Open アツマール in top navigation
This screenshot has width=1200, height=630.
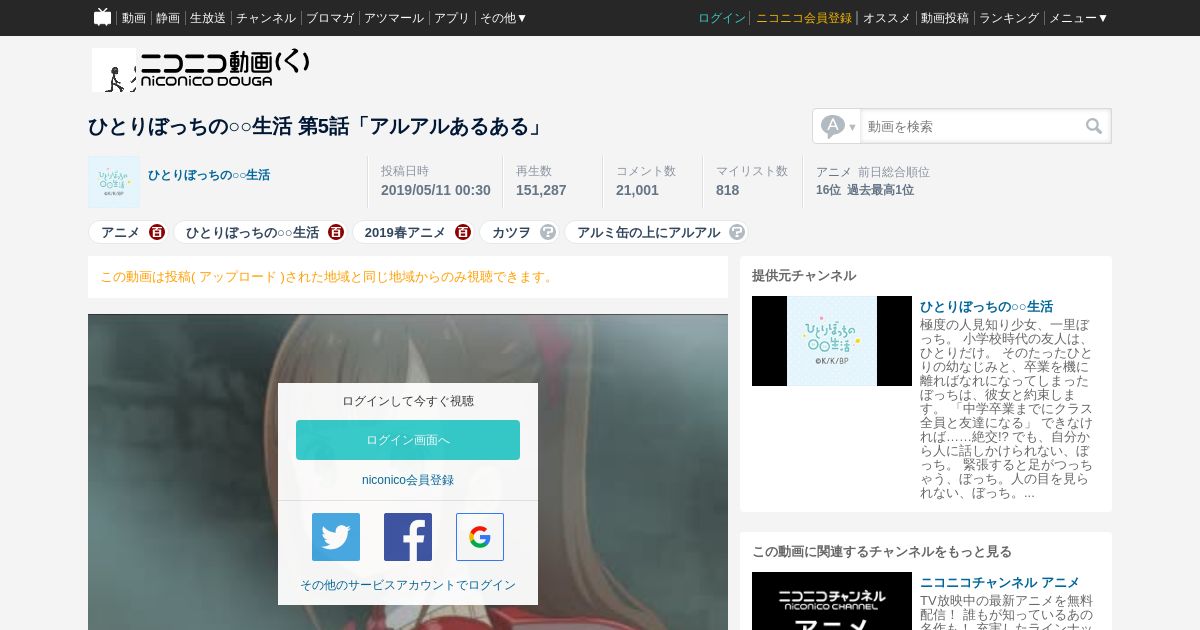pyautogui.click(x=394, y=18)
